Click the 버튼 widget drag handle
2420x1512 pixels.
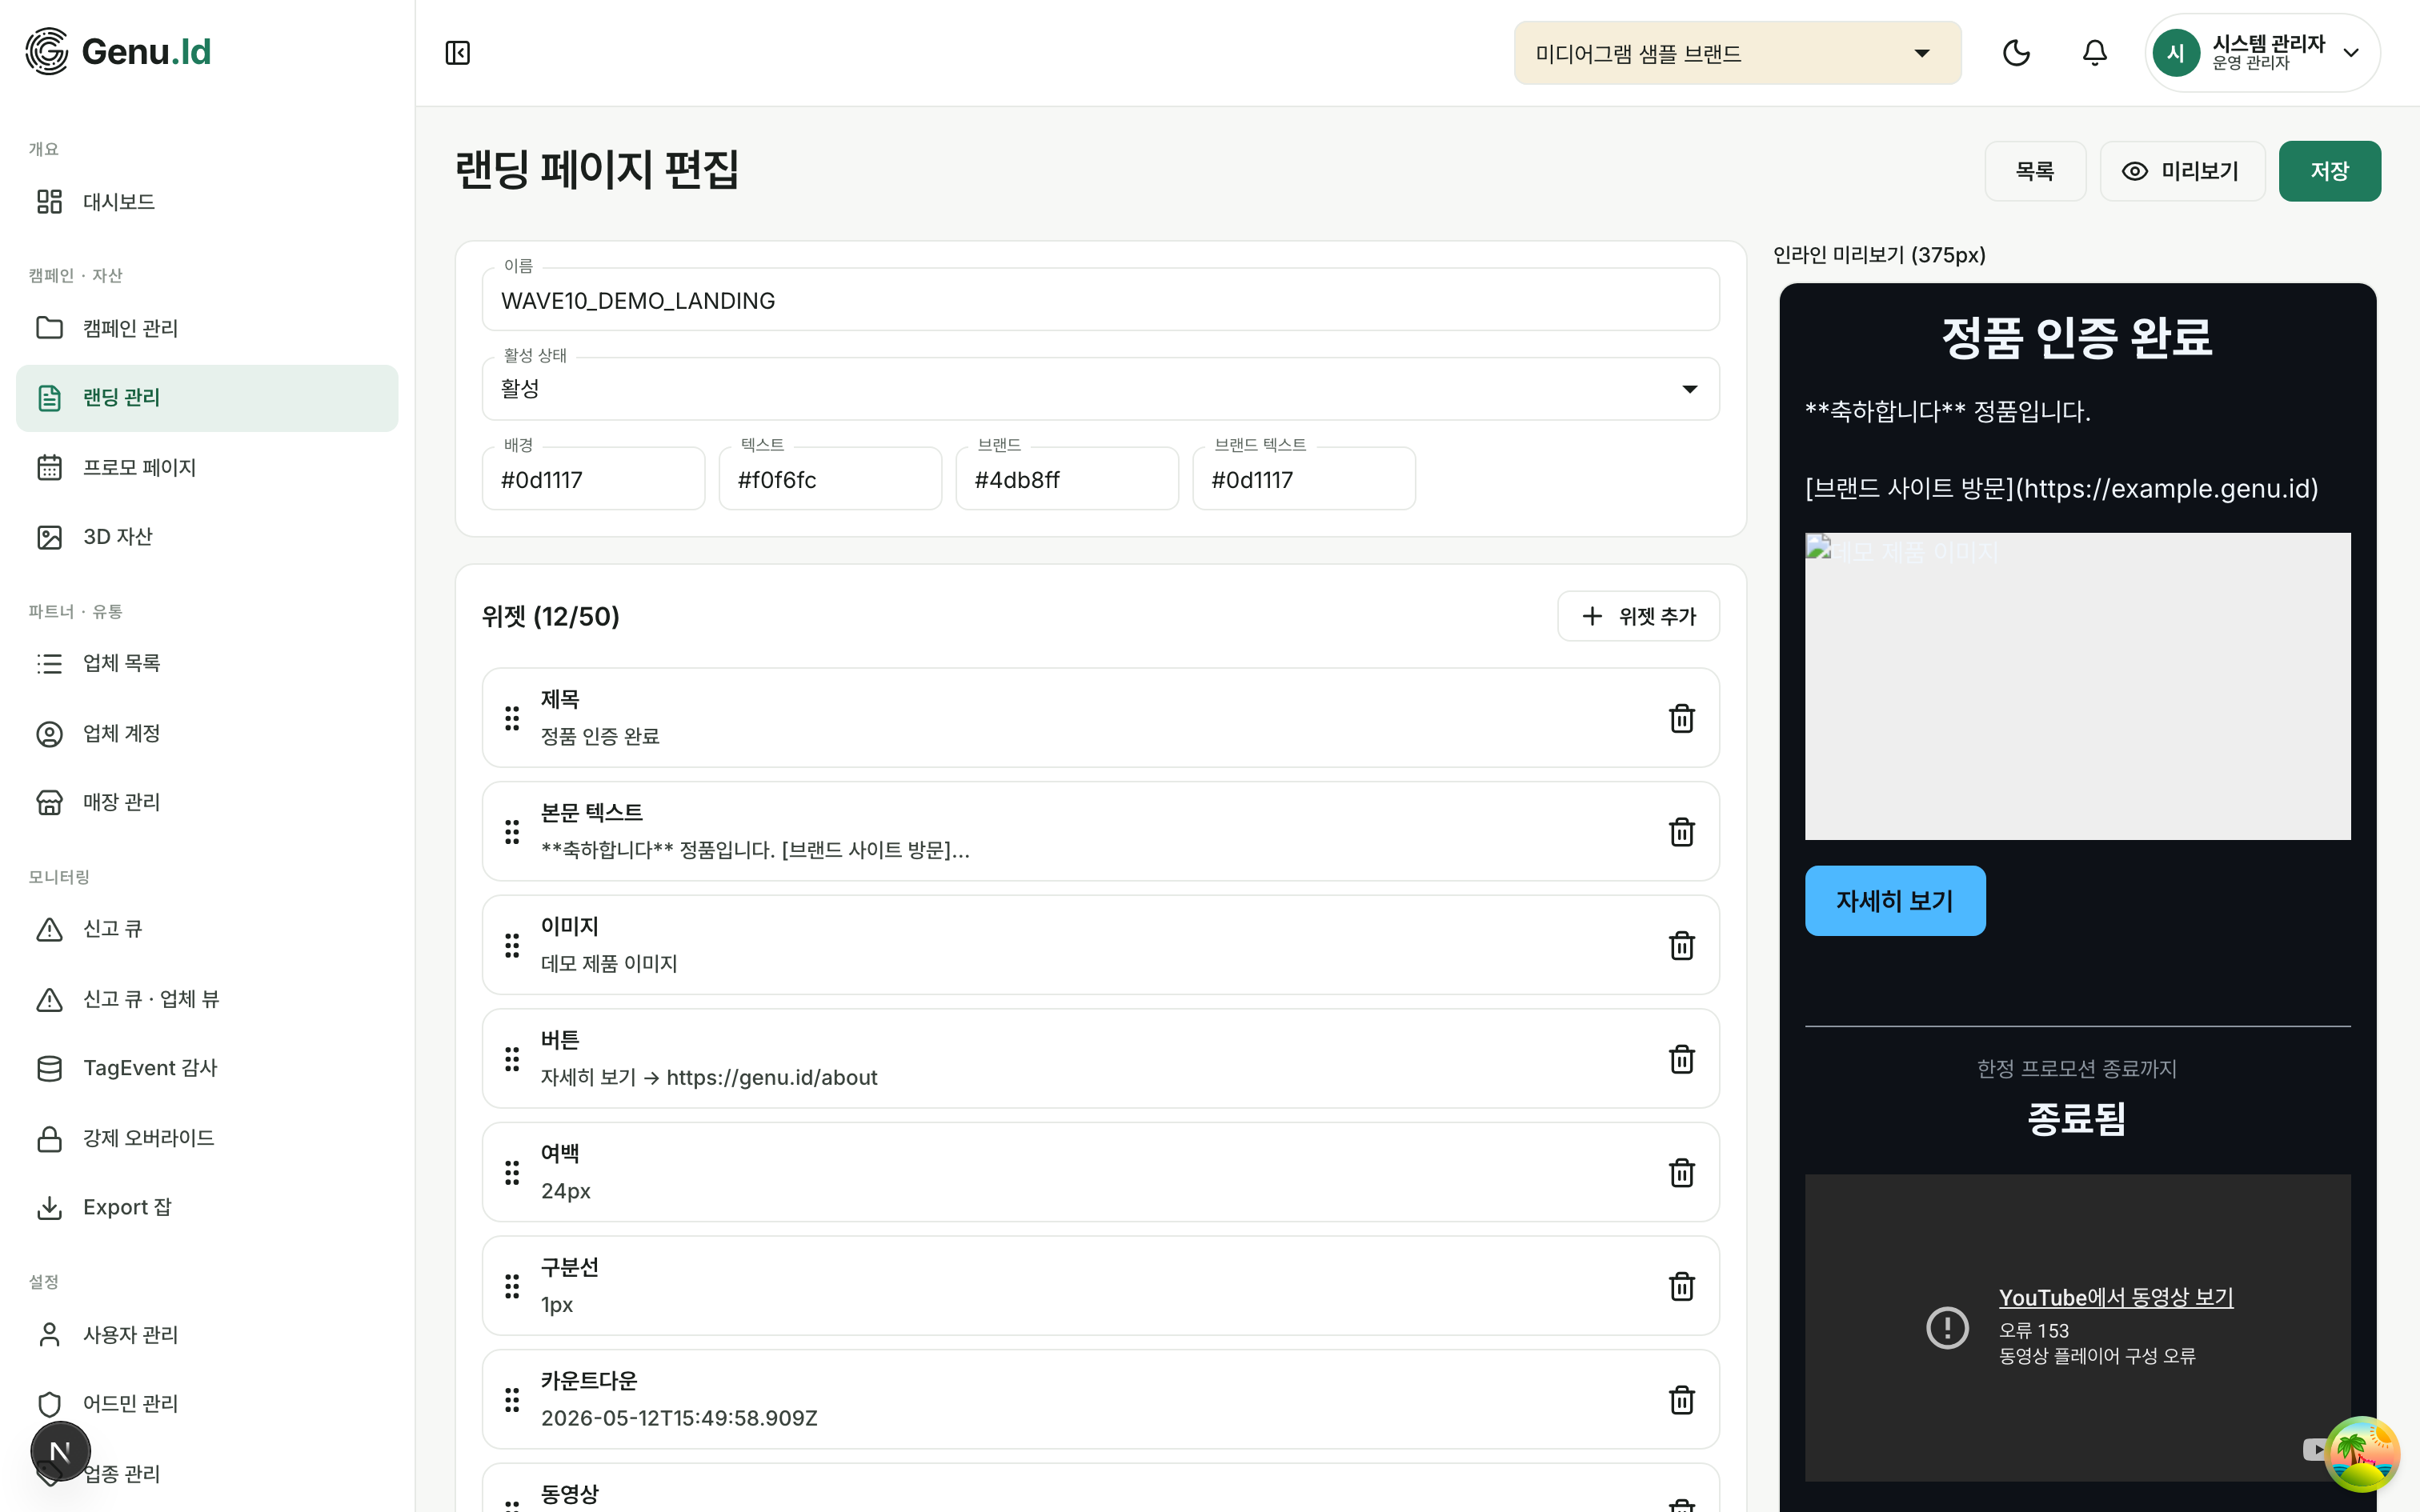pos(512,1059)
